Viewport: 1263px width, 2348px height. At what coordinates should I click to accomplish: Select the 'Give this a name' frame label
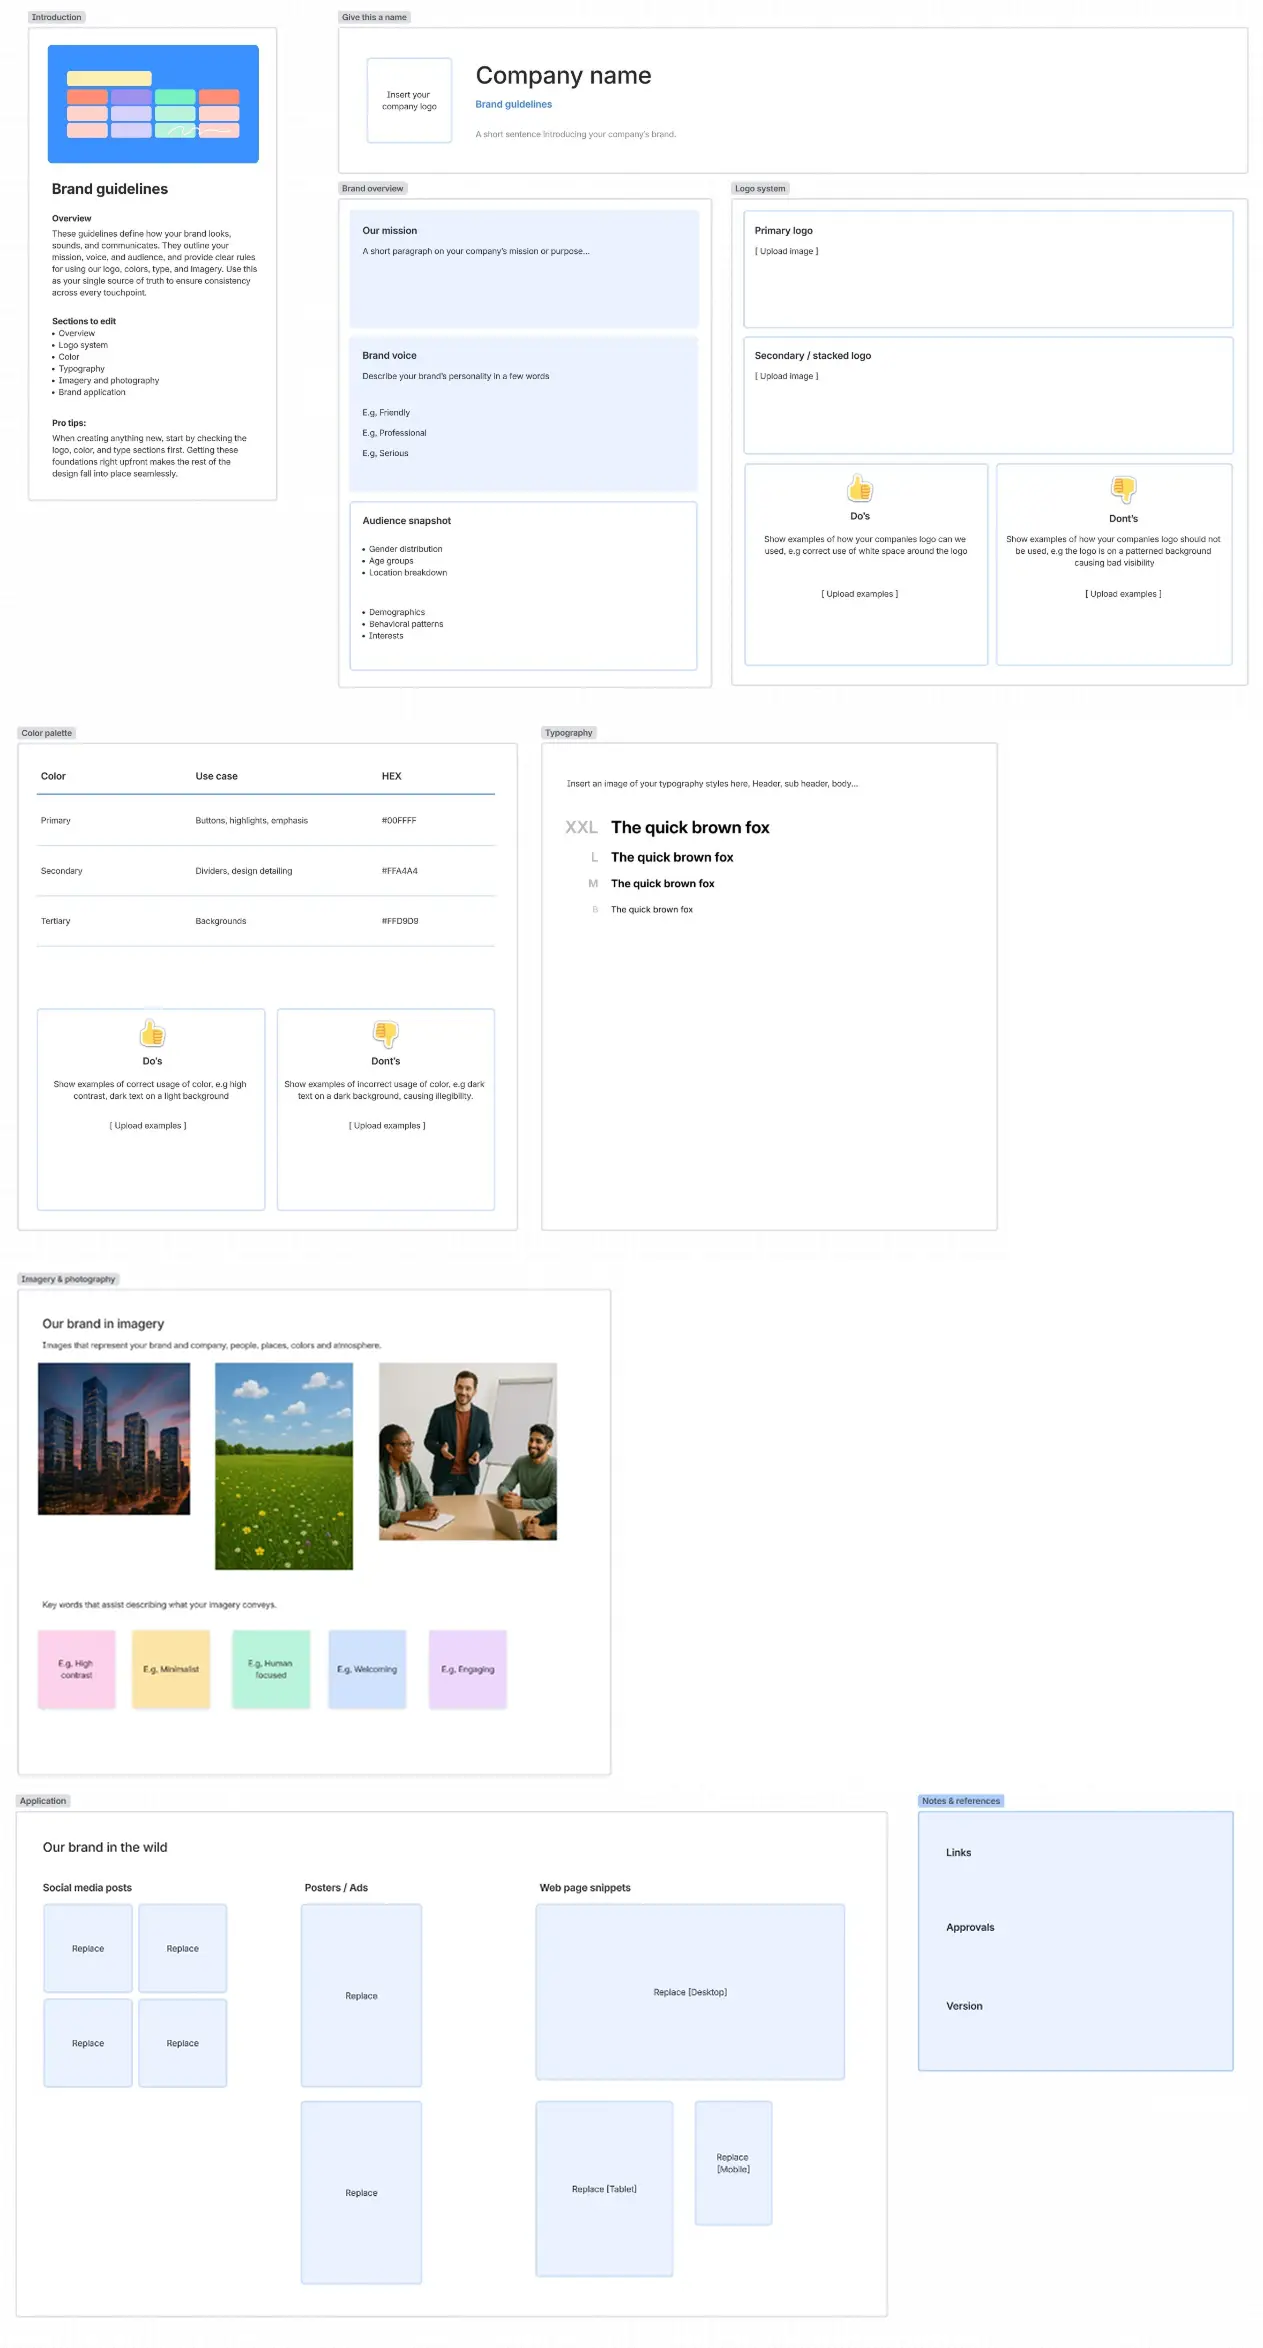click(x=374, y=17)
